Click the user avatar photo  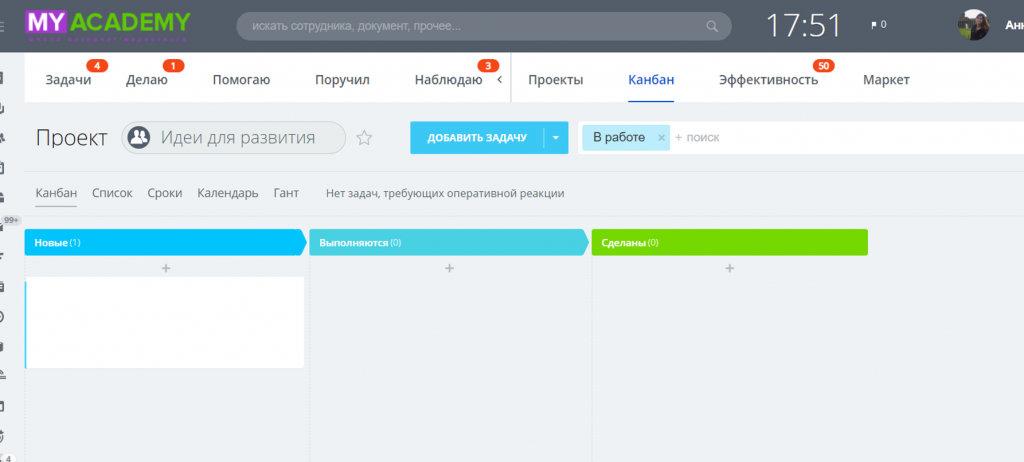[x=973, y=25]
